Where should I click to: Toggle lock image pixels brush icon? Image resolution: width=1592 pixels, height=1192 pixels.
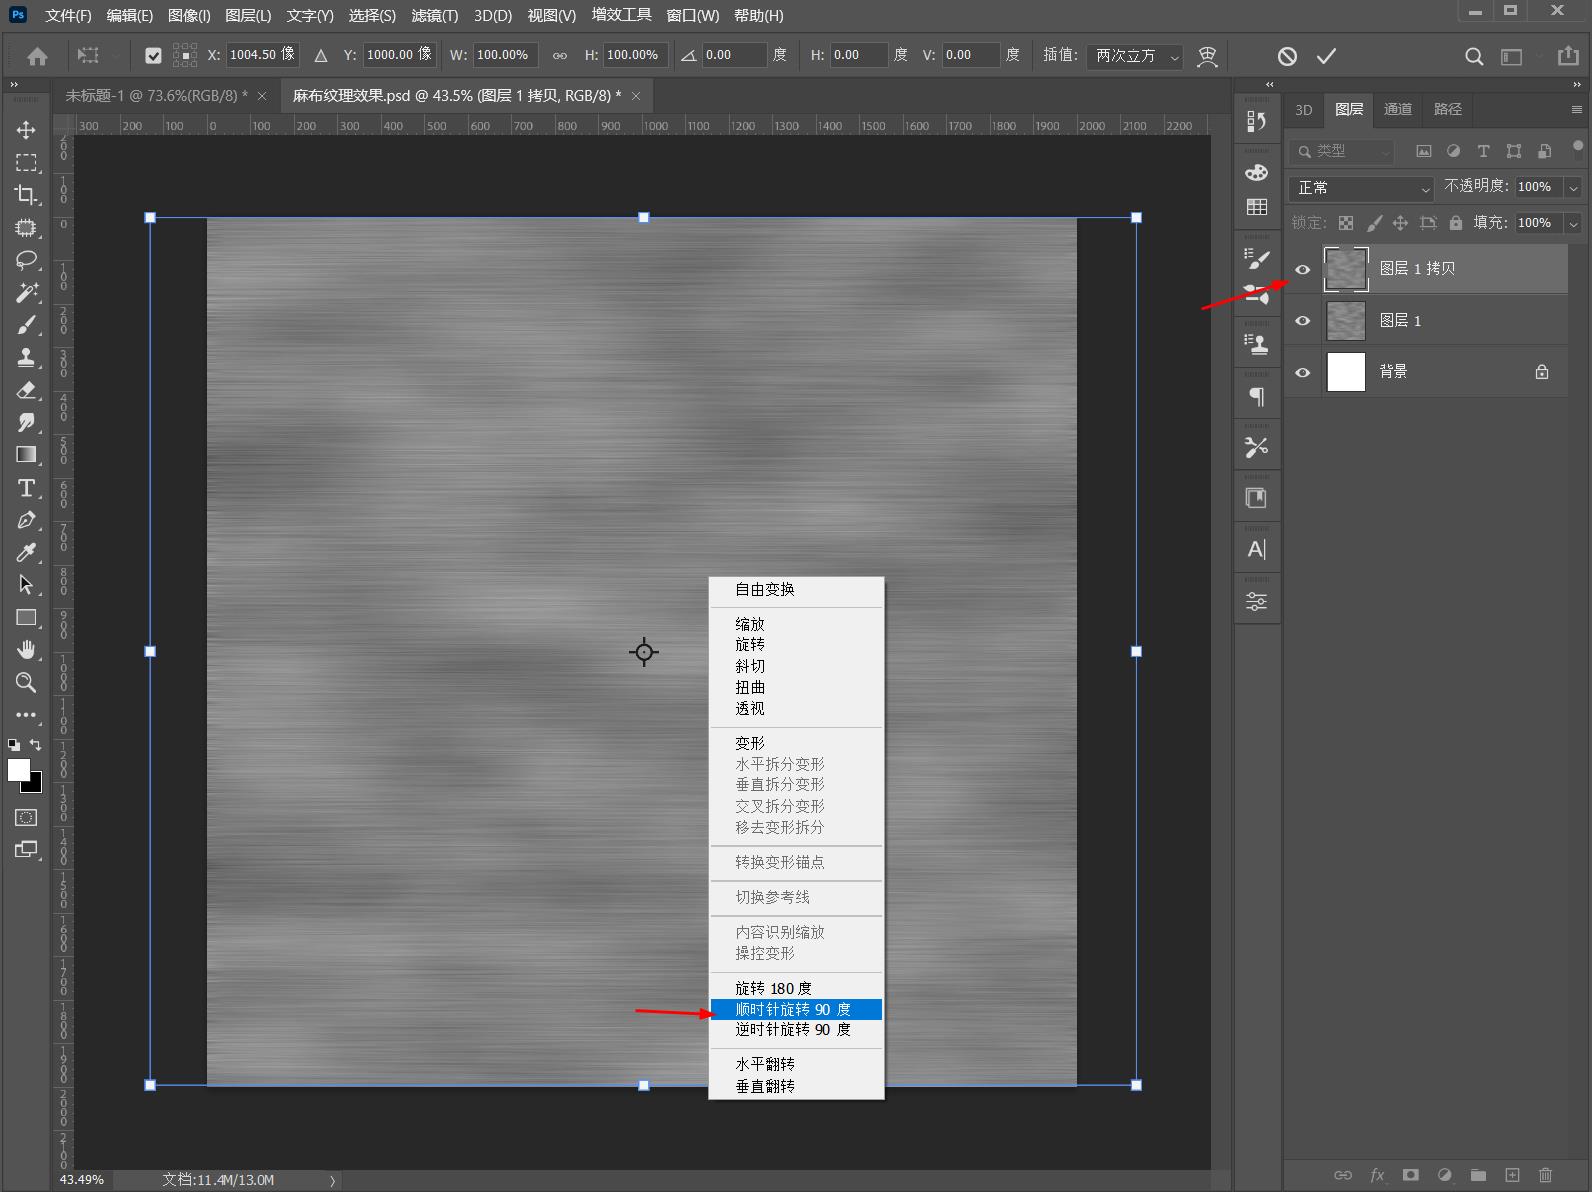pos(1374,223)
